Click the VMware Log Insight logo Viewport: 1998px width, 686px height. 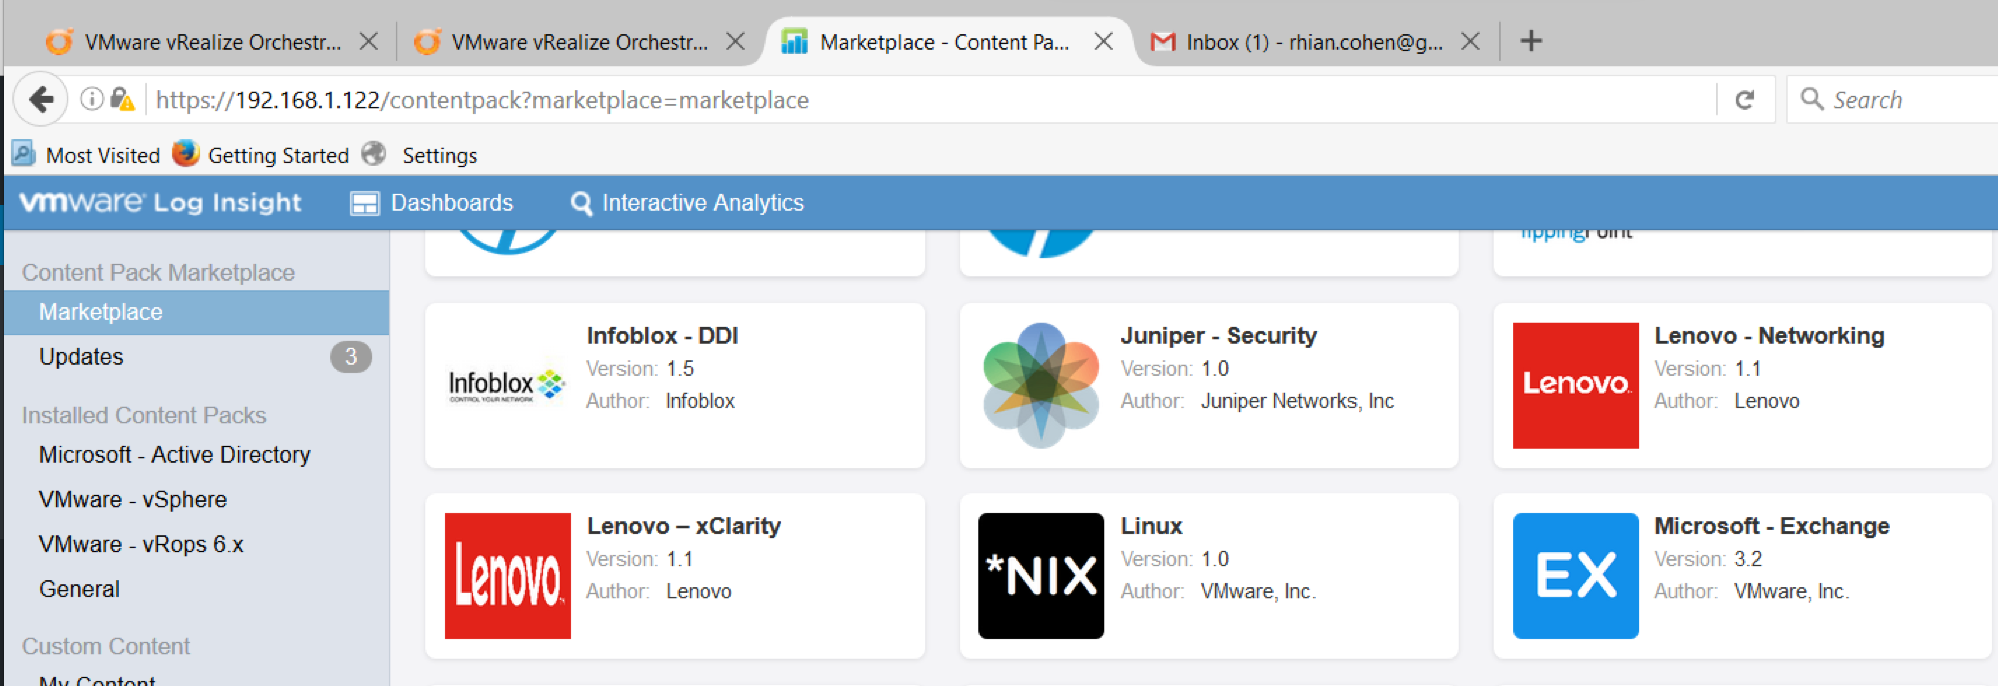[x=160, y=202]
